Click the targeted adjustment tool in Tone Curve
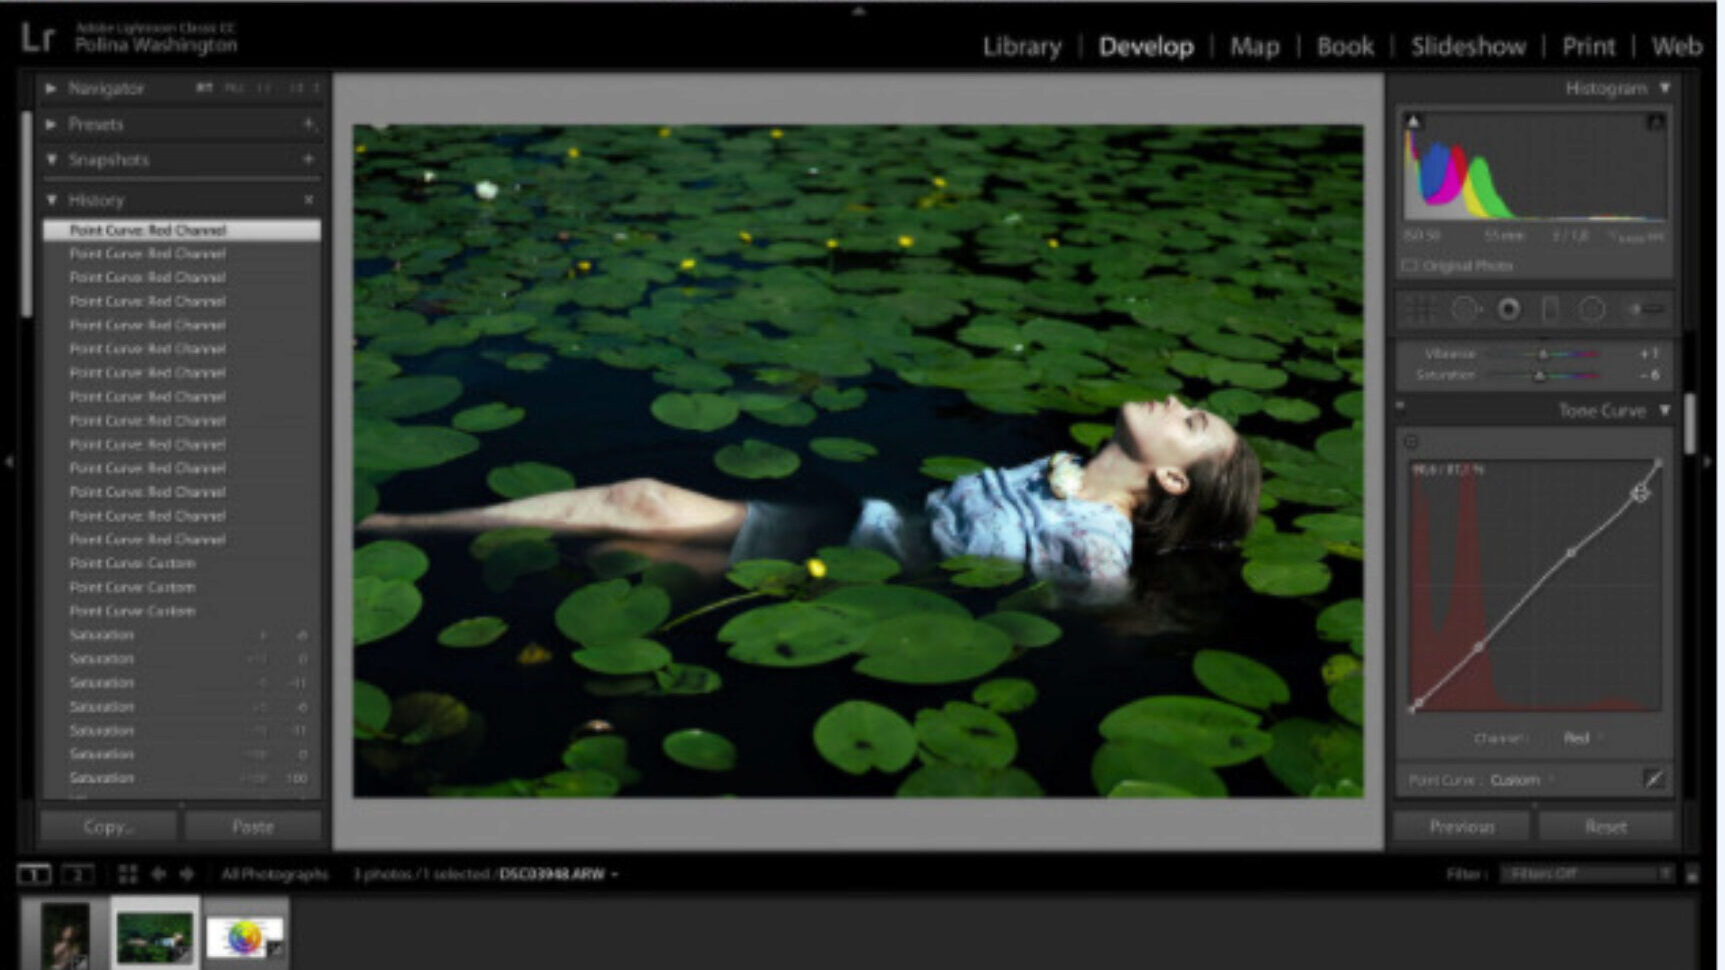This screenshot has height=970, width=1725. tap(1411, 441)
